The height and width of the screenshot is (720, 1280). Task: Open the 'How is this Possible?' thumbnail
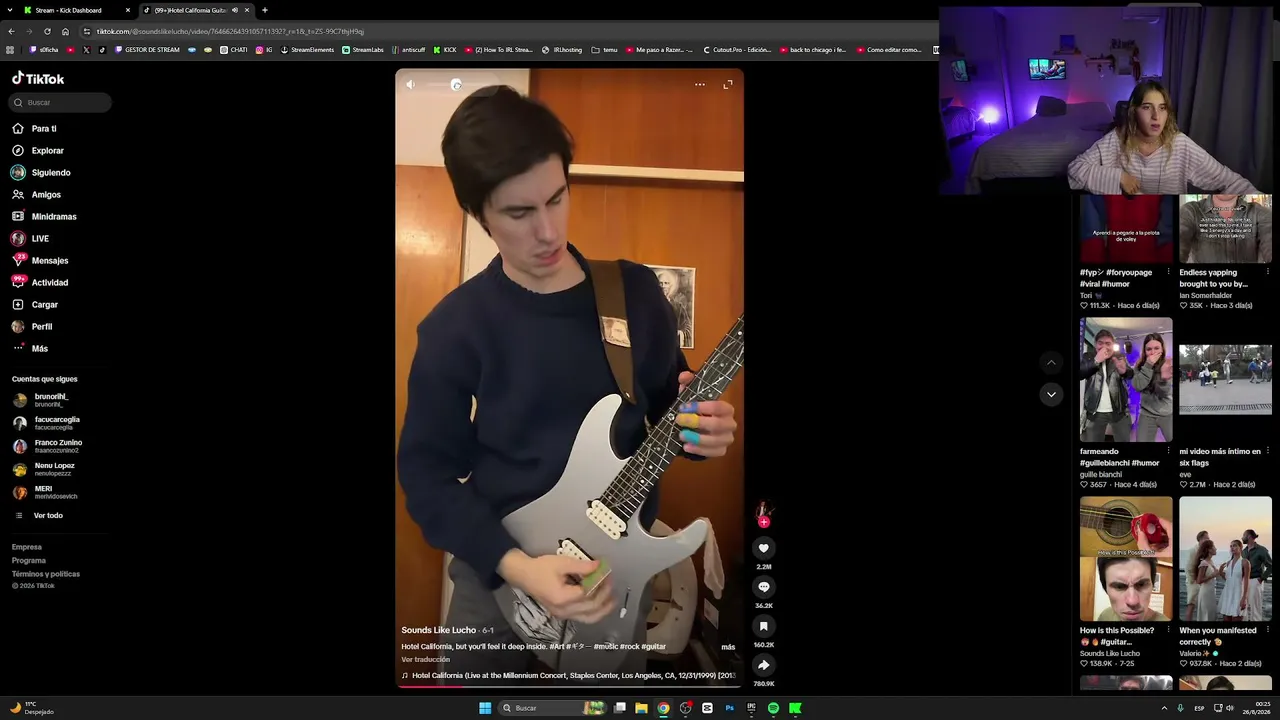(1126, 559)
